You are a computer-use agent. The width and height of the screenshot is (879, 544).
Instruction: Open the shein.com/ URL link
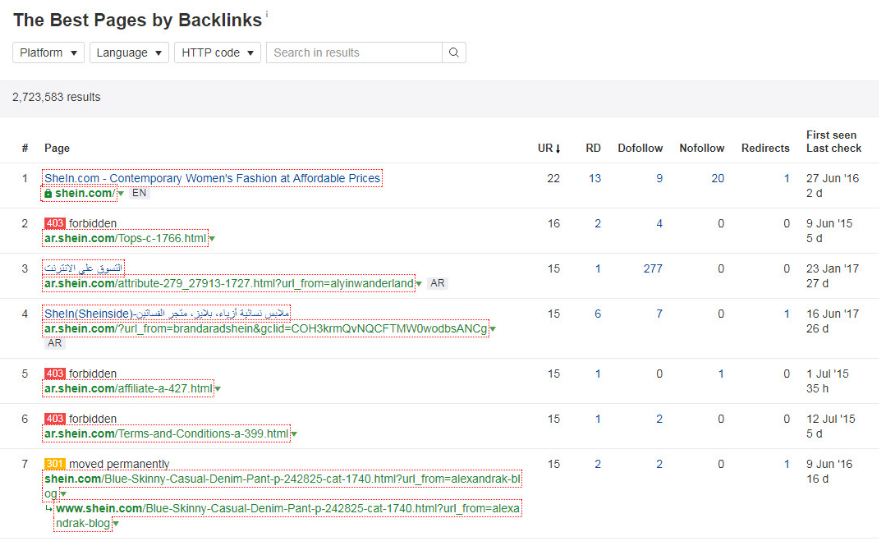tap(85, 193)
